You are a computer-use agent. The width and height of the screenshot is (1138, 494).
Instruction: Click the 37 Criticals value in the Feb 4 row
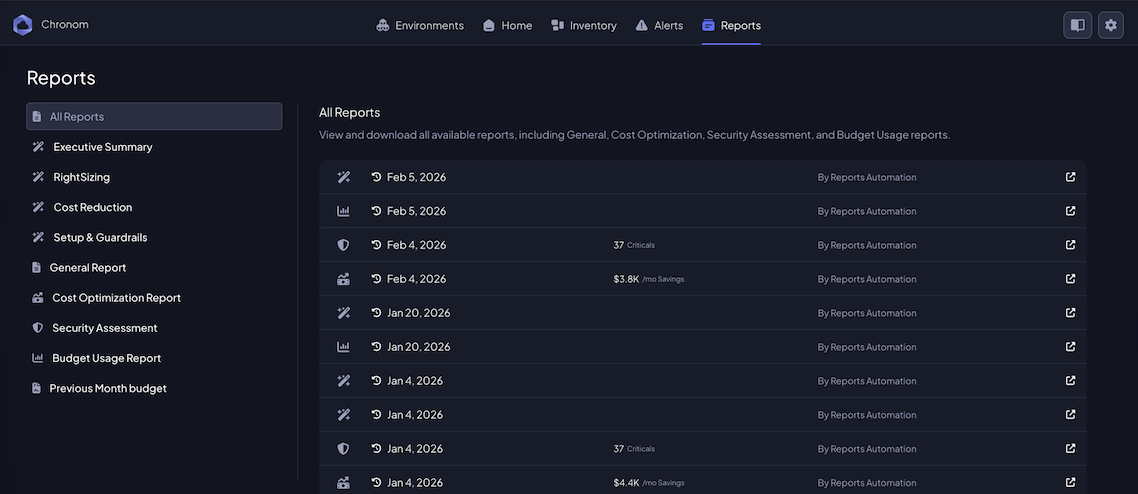tap(634, 245)
